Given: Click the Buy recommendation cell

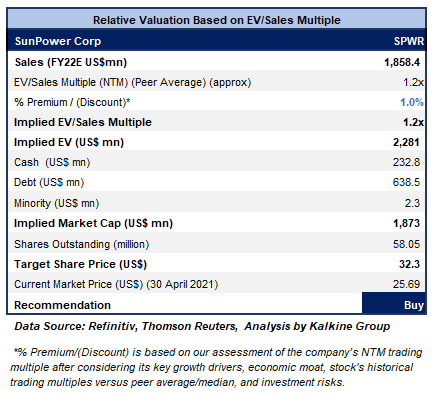Looking at the screenshot, I should tap(394, 303).
